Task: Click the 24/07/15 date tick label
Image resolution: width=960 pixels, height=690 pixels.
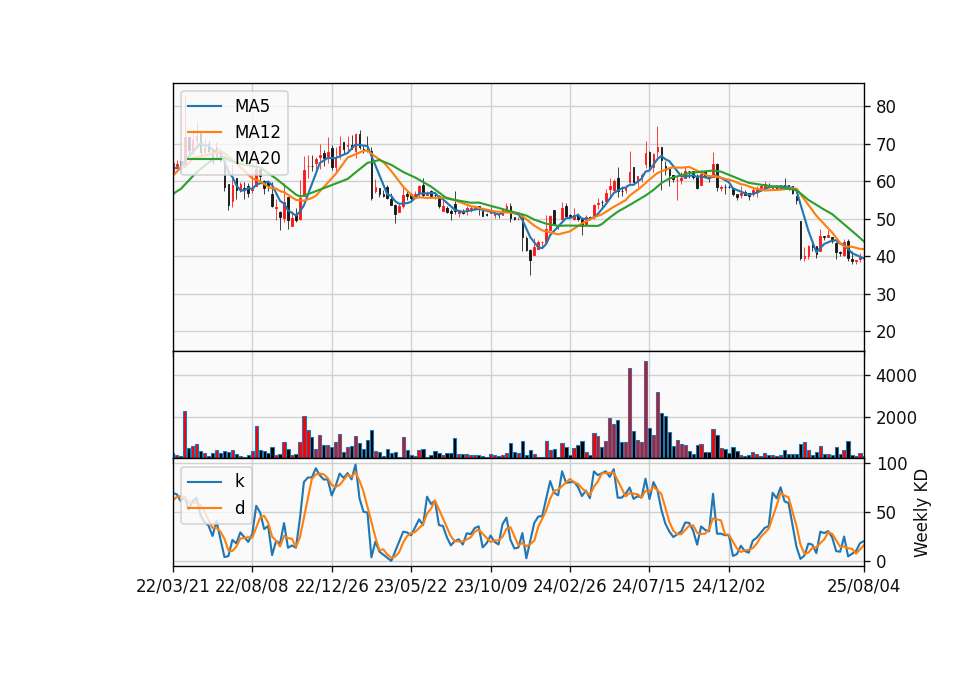Action: pyautogui.click(x=649, y=586)
